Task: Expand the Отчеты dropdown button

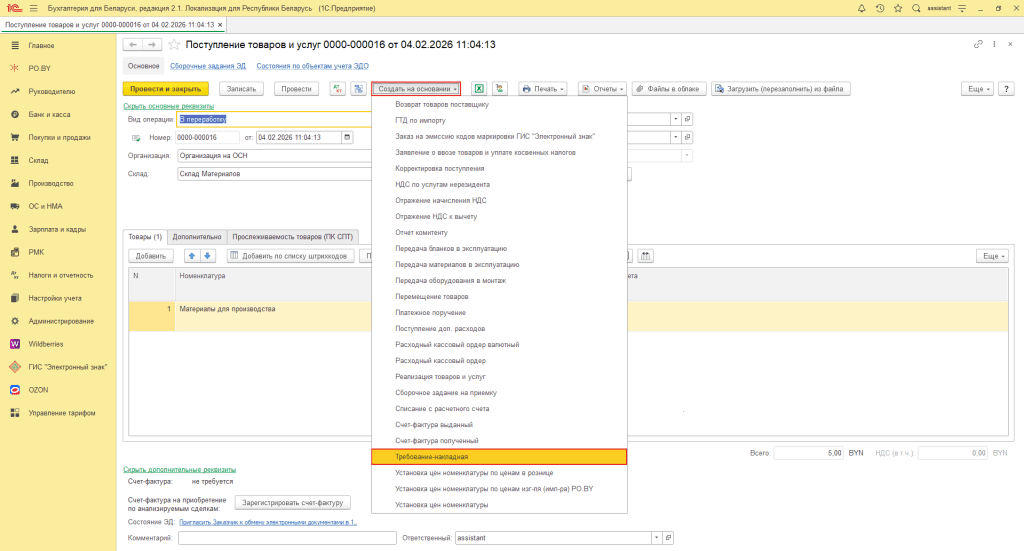Action: 600,88
